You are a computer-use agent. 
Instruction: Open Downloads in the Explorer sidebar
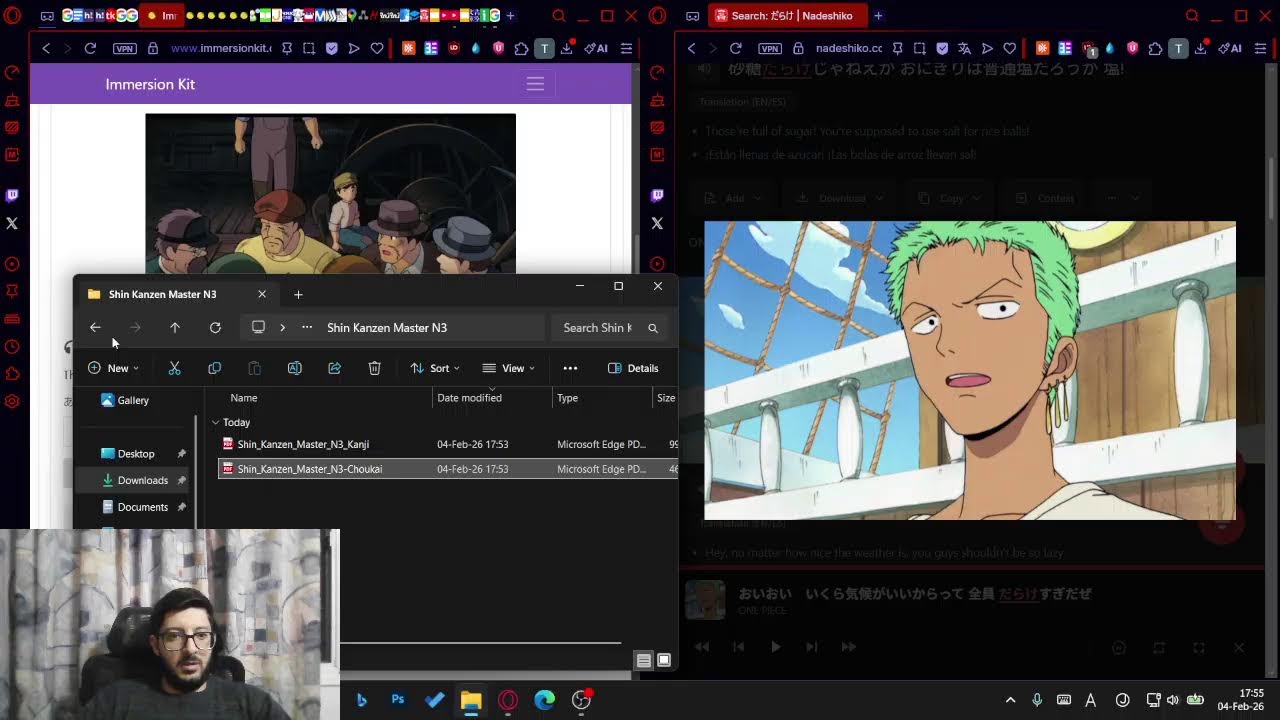[143, 480]
